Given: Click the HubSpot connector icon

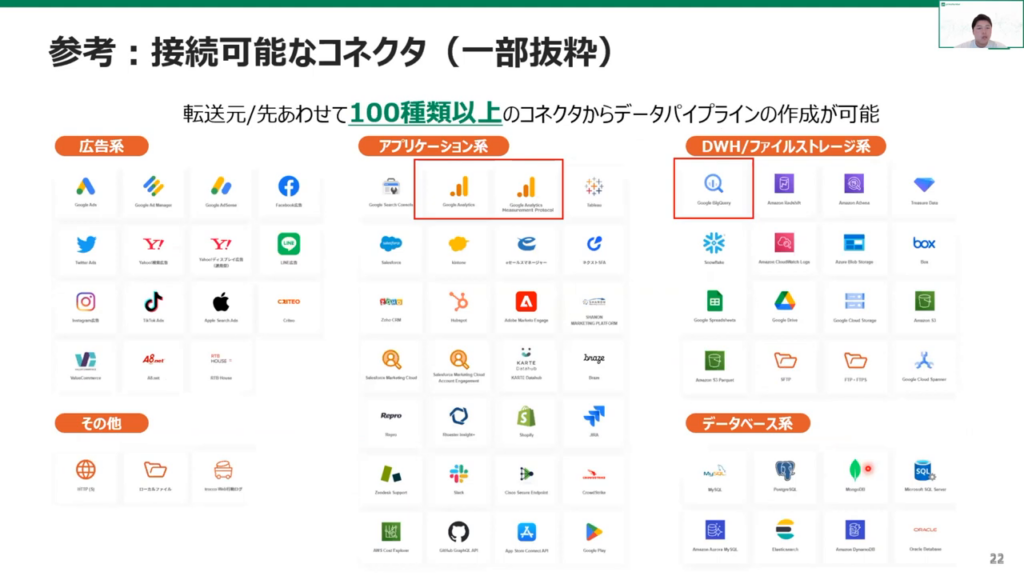Looking at the screenshot, I should click(x=459, y=302).
